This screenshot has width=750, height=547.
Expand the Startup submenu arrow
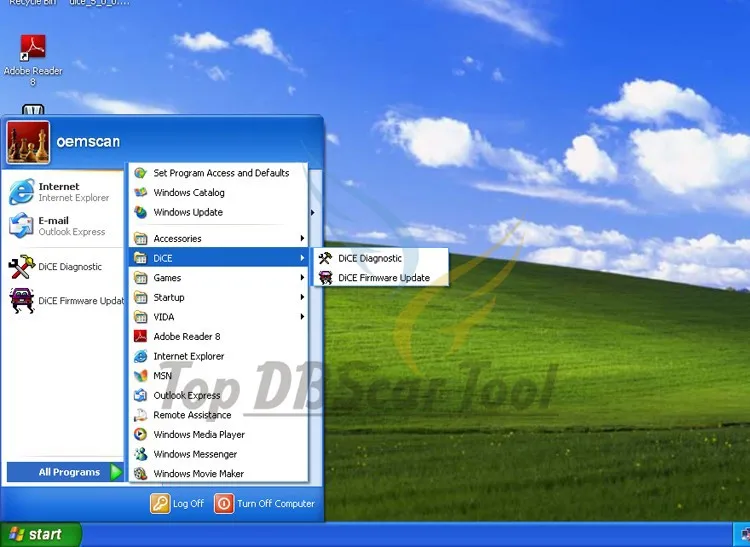(302, 297)
